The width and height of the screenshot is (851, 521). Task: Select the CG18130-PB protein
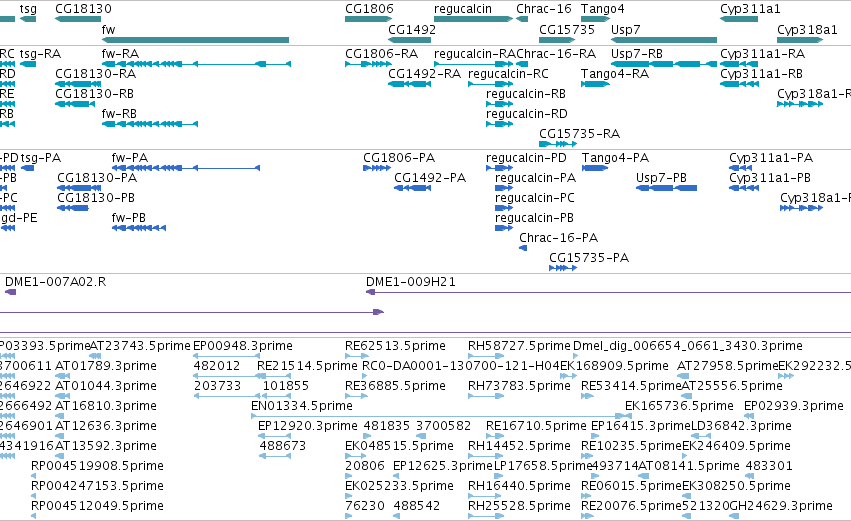coord(73,208)
